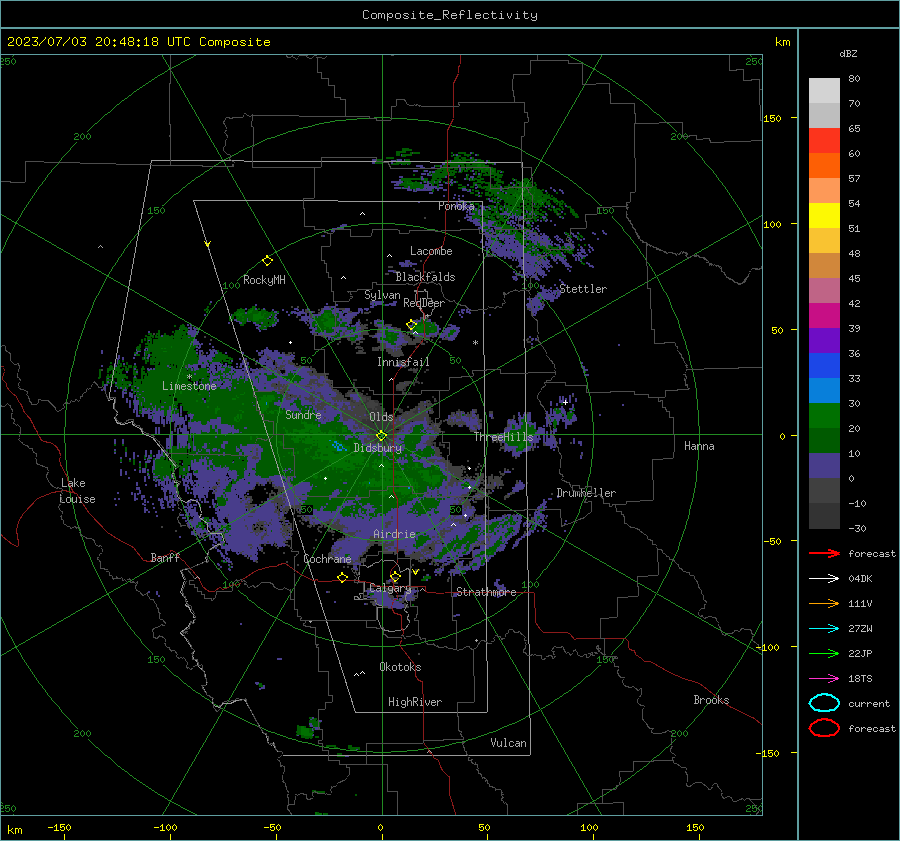The image size is (900, 841).
Task: Click the white 04DK arrow icon
Action: point(824,579)
